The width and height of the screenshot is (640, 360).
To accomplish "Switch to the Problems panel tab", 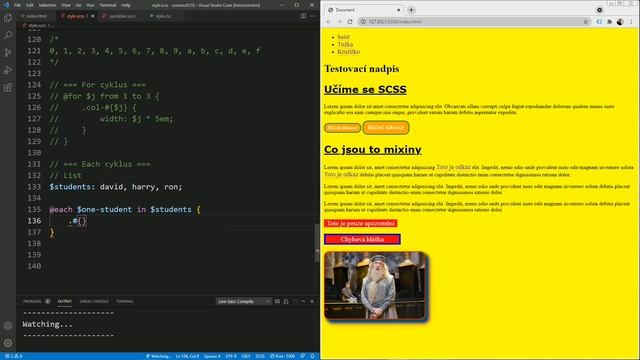I will pyautogui.click(x=36, y=301).
